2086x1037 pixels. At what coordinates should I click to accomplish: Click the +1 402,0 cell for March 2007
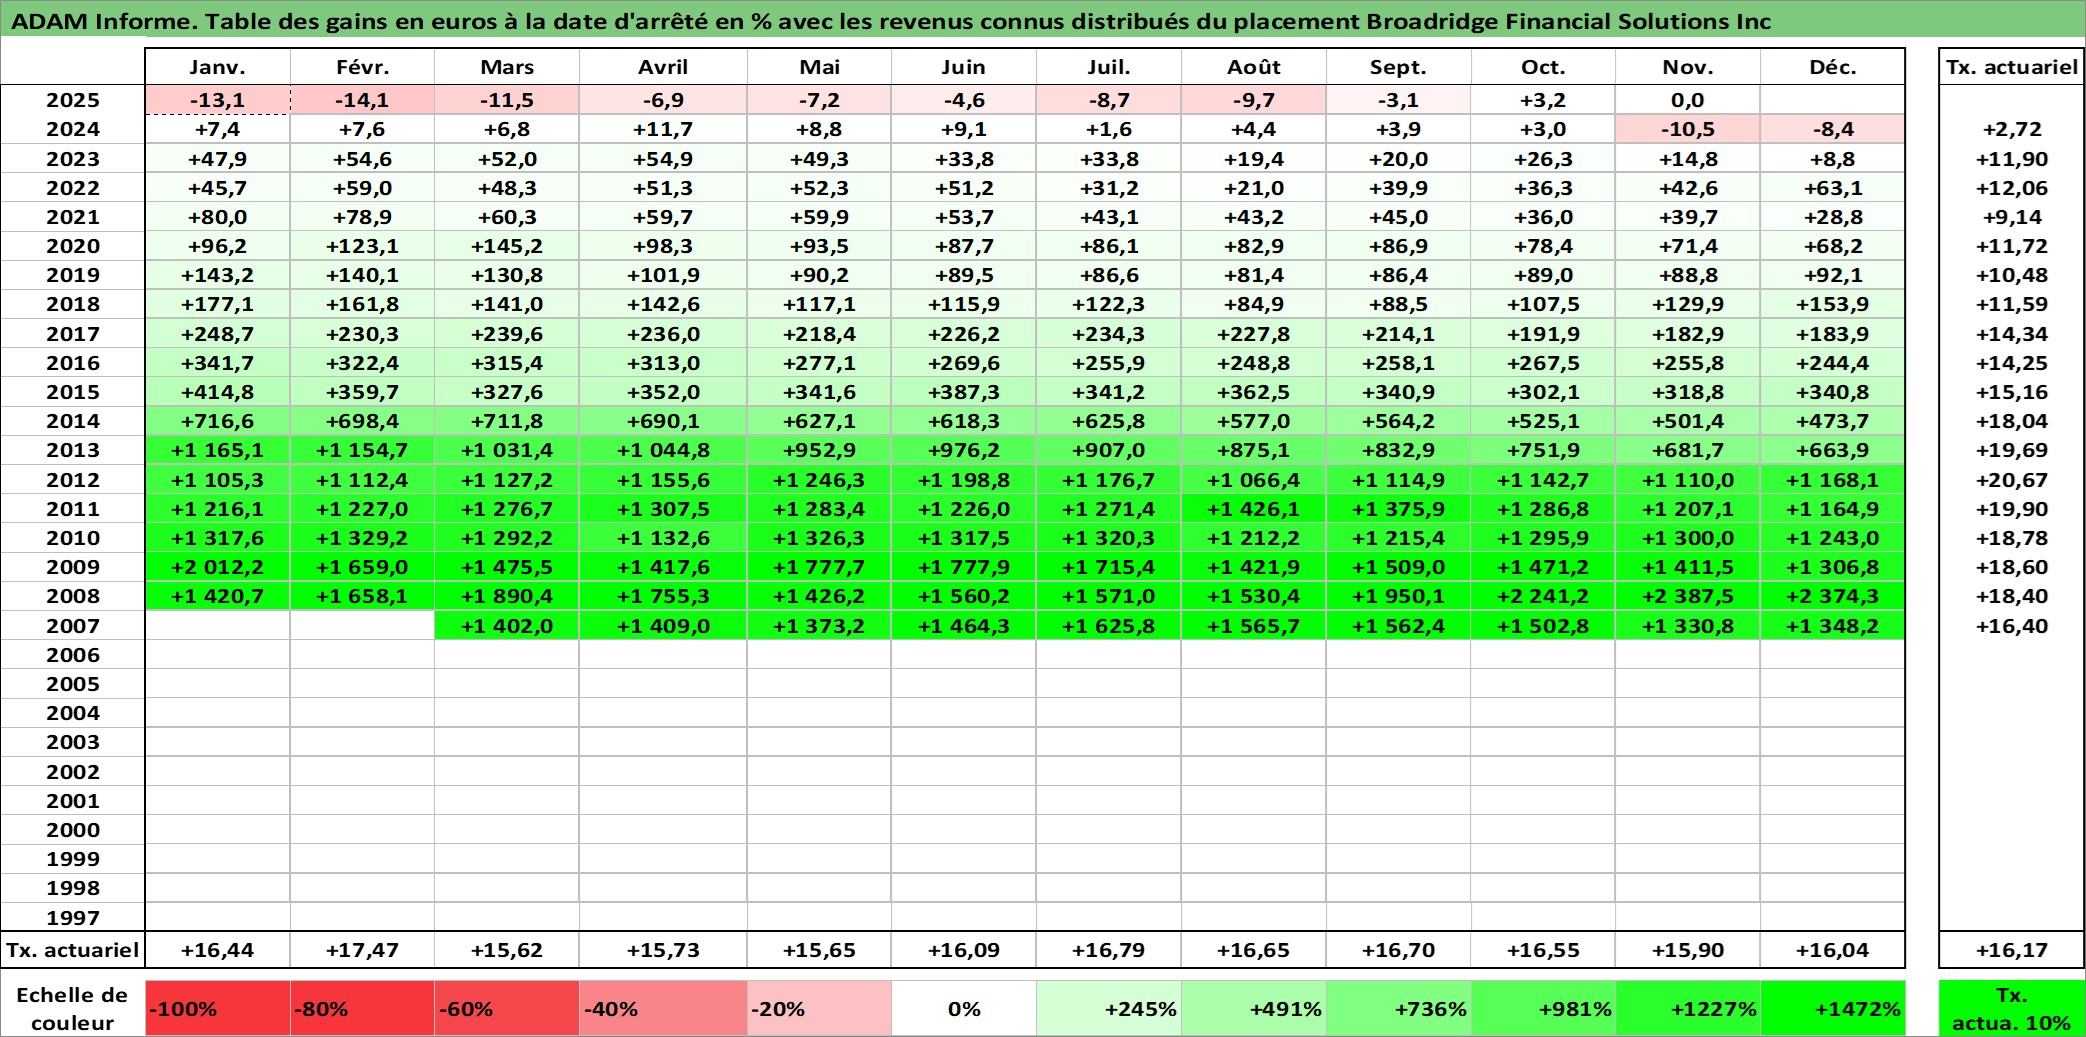507,626
